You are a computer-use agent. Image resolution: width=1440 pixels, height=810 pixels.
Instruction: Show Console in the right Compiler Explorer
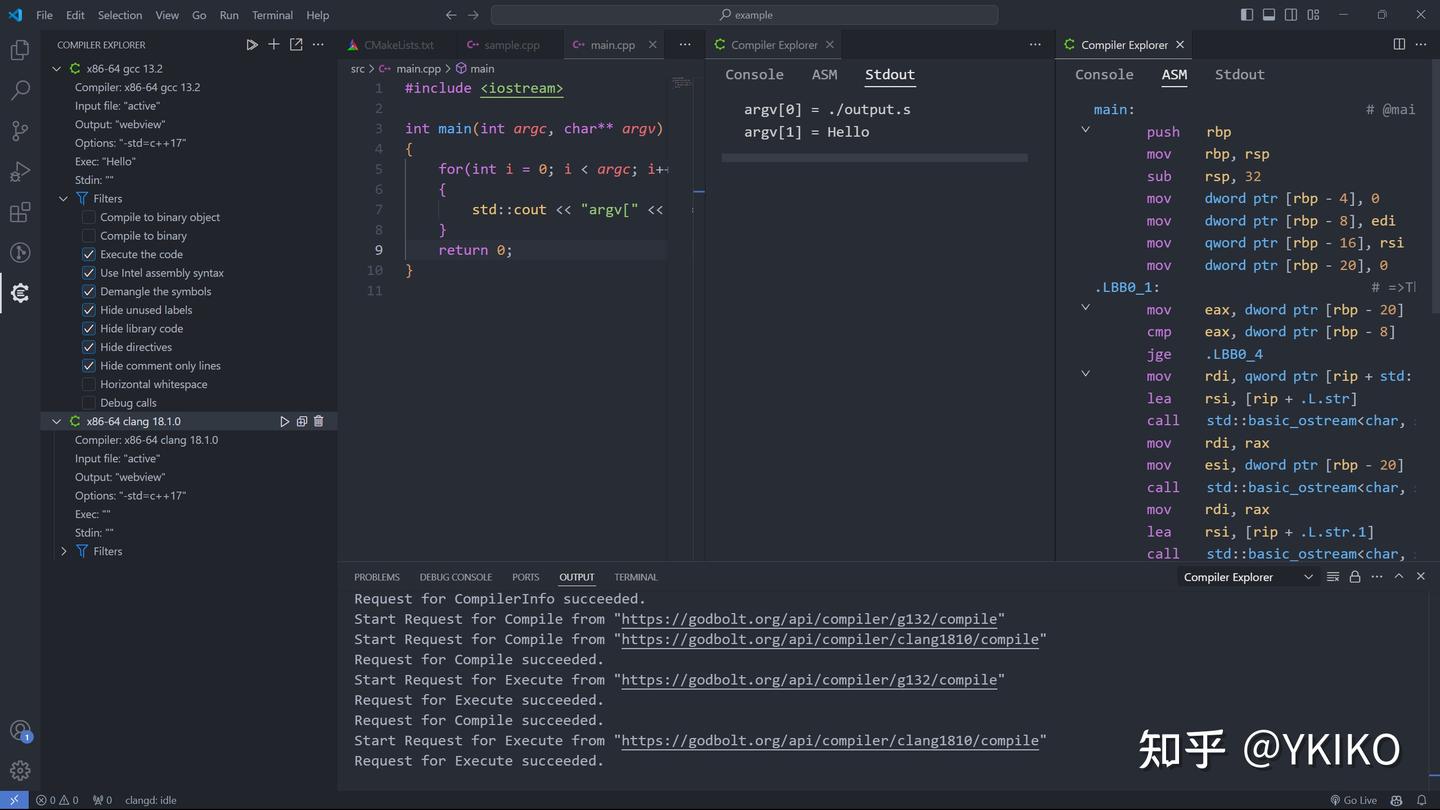[x=1104, y=75]
